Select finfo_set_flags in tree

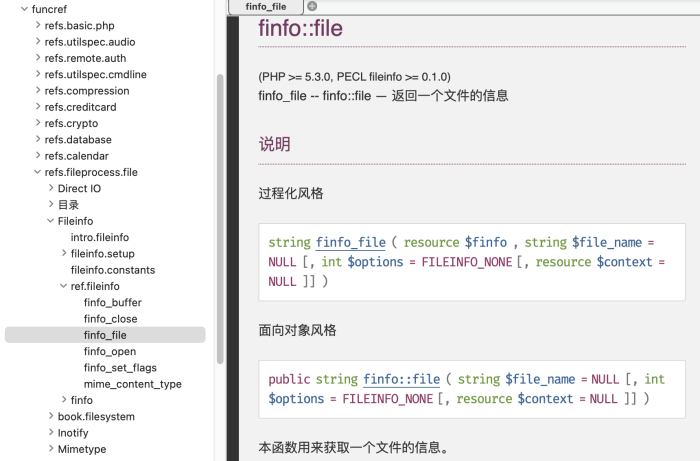tap(120, 368)
